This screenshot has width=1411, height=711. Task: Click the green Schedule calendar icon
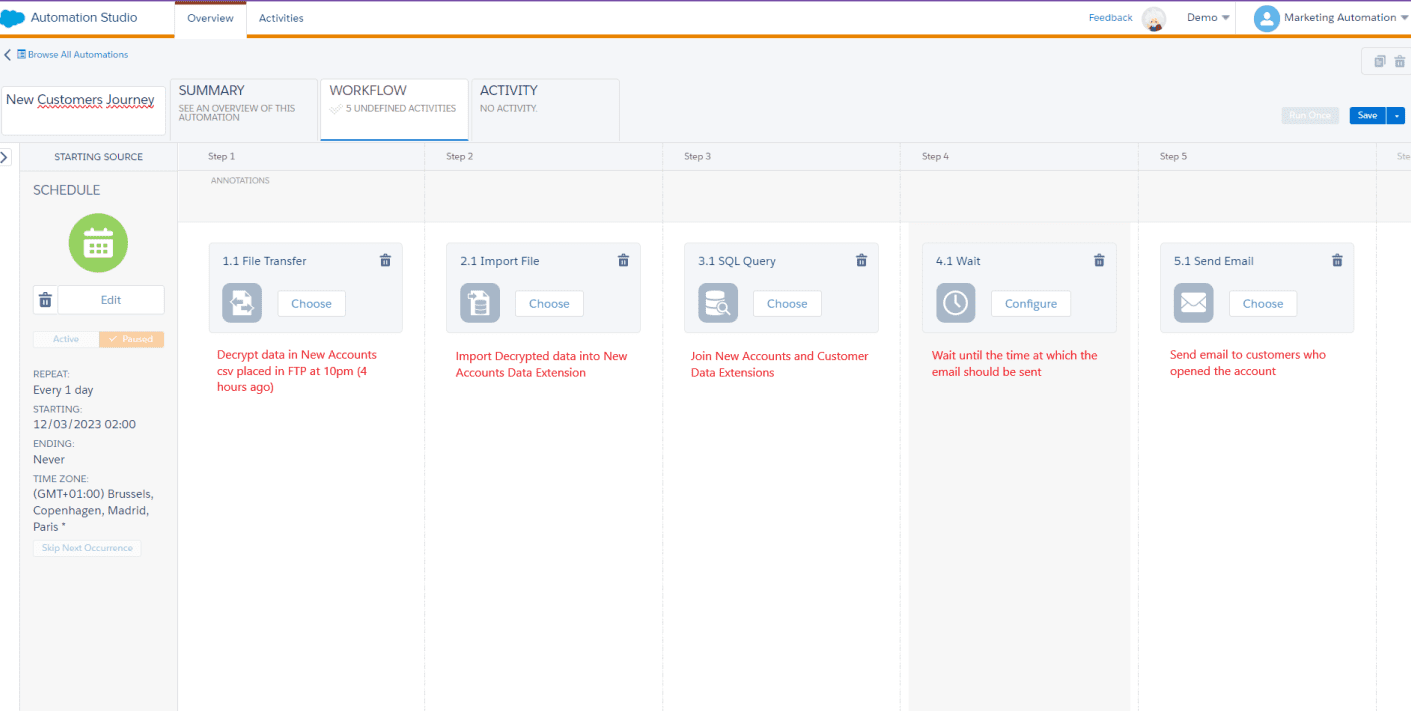point(98,243)
